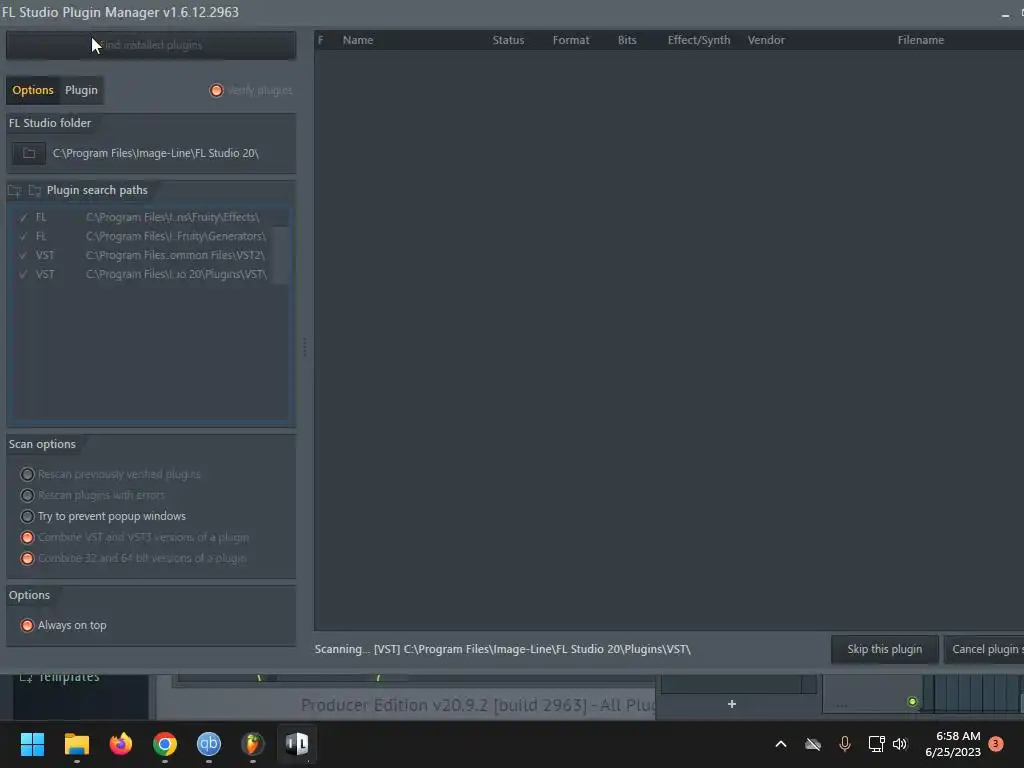This screenshot has width=1024, height=768.
Task: Sort plugin list by Filename column
Action: pyautogui.click(x=921, y=40)
